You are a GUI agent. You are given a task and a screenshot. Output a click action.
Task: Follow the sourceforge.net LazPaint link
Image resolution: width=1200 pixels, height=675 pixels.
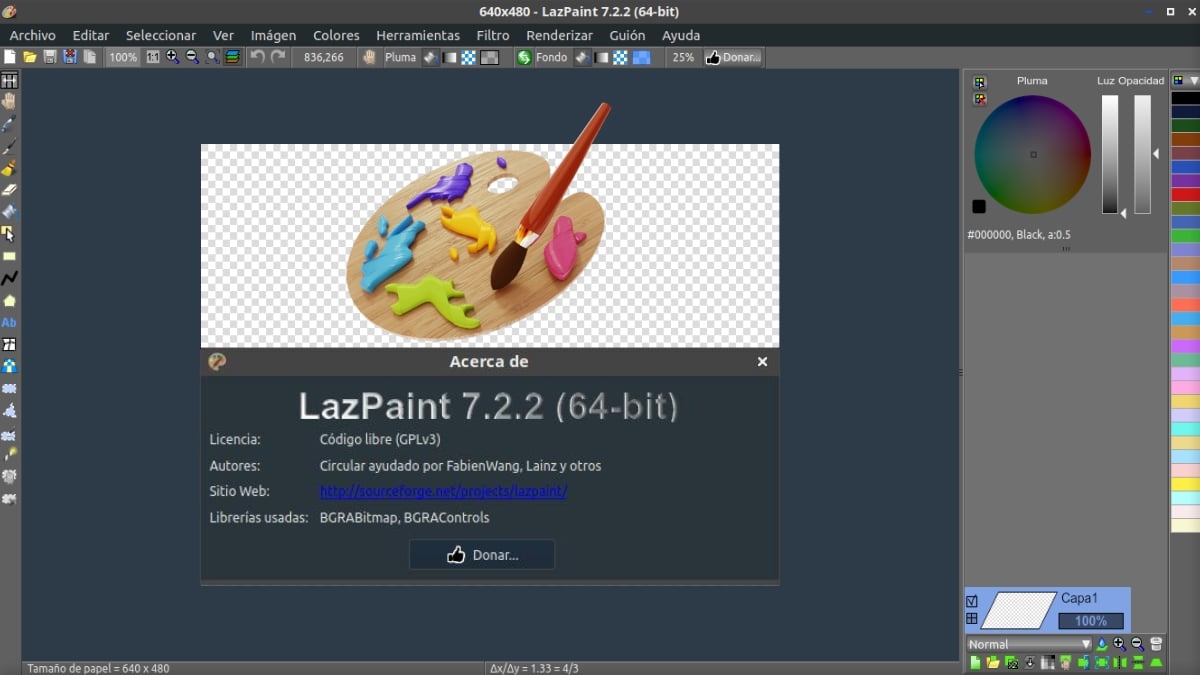point(443,491)
